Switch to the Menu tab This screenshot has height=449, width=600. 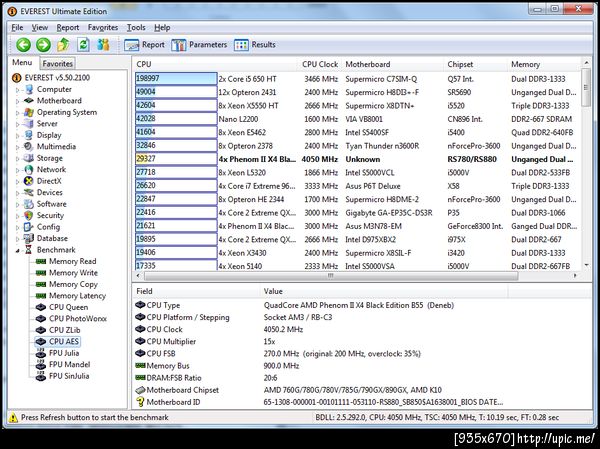[x=22, y=63]
